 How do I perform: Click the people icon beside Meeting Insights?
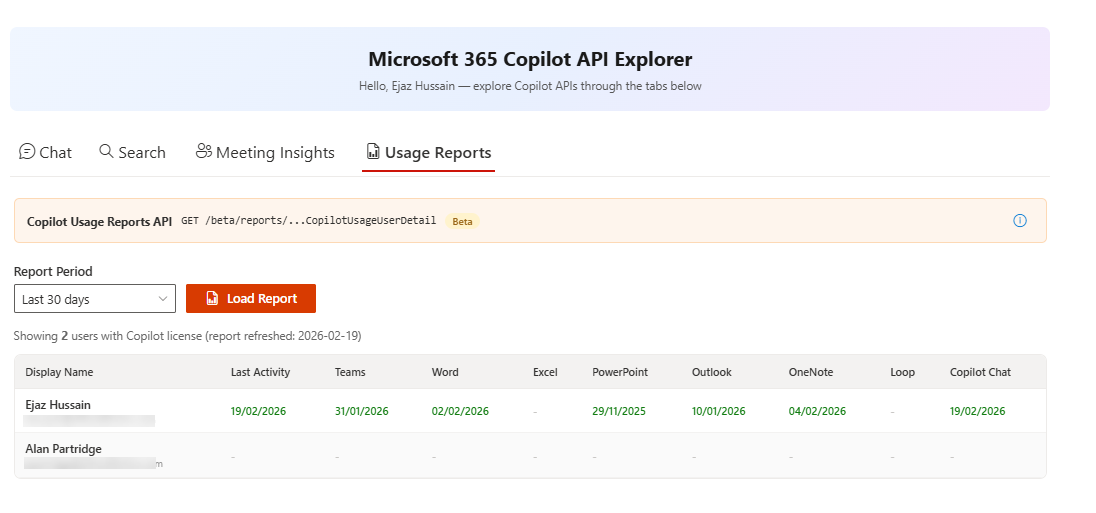pos(203,151)
